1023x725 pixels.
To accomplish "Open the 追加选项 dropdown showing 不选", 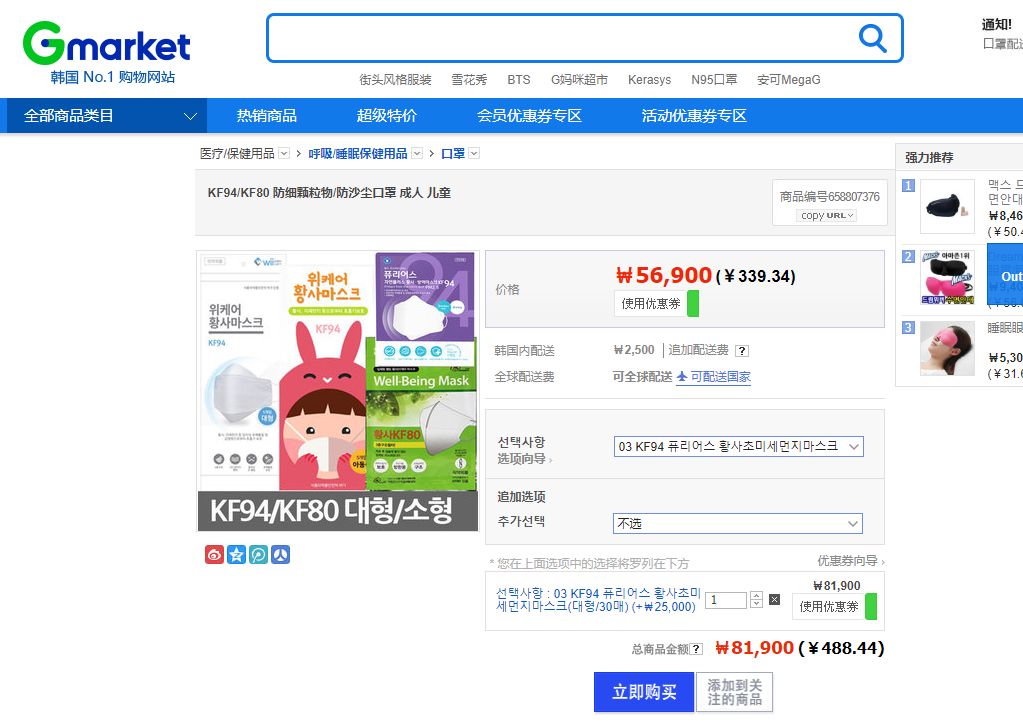I will (738, 523).
